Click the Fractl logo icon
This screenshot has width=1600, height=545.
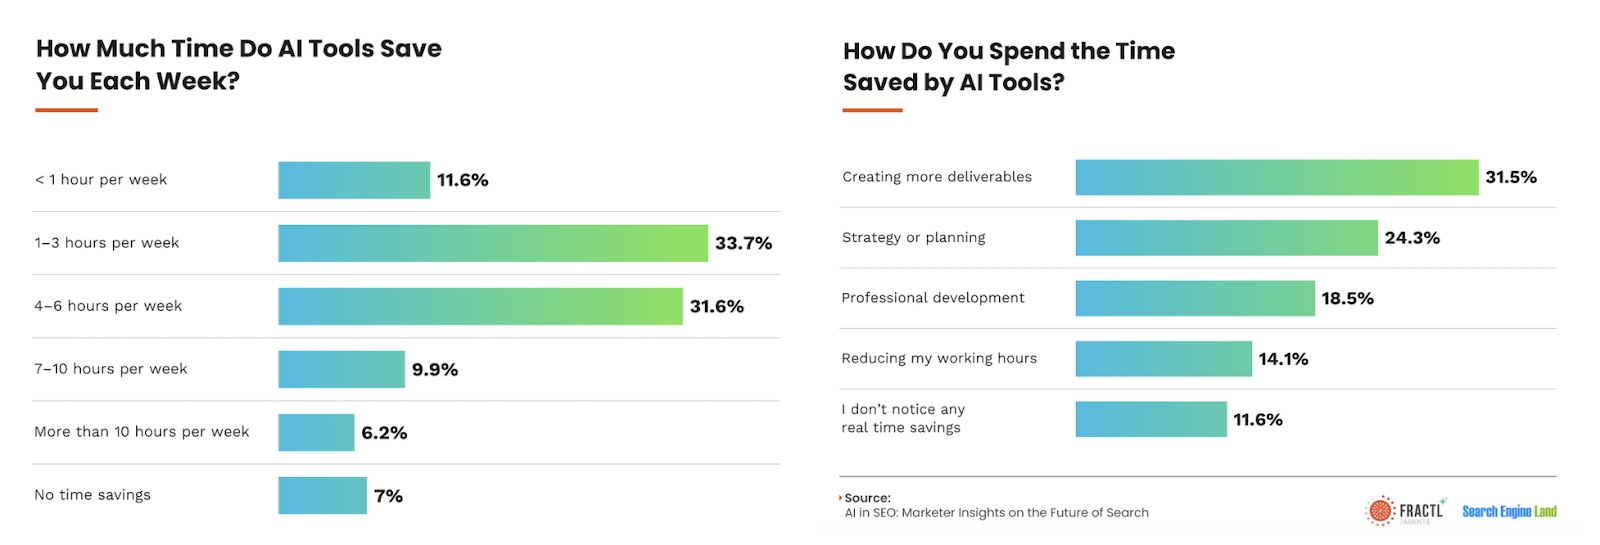point(1380,511)
